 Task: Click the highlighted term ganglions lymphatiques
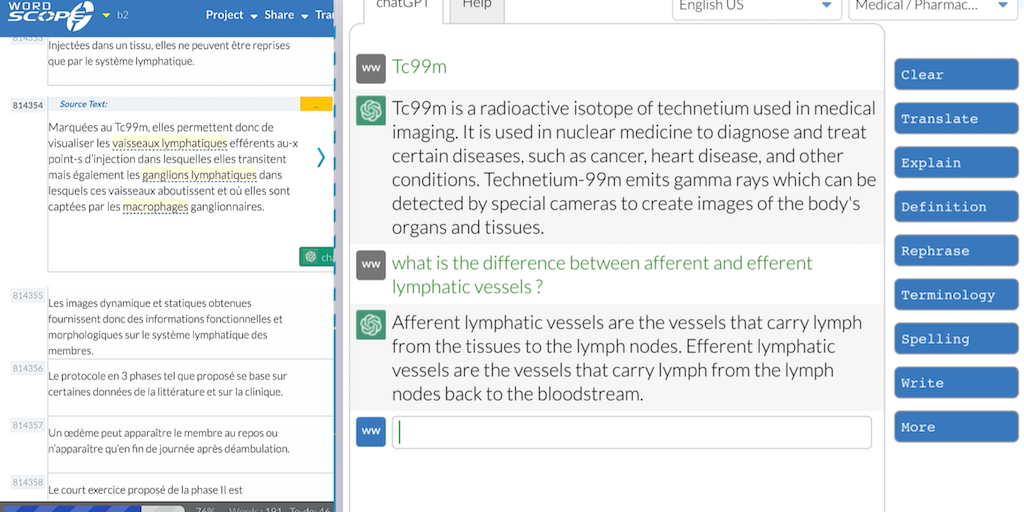click(199, 175)
